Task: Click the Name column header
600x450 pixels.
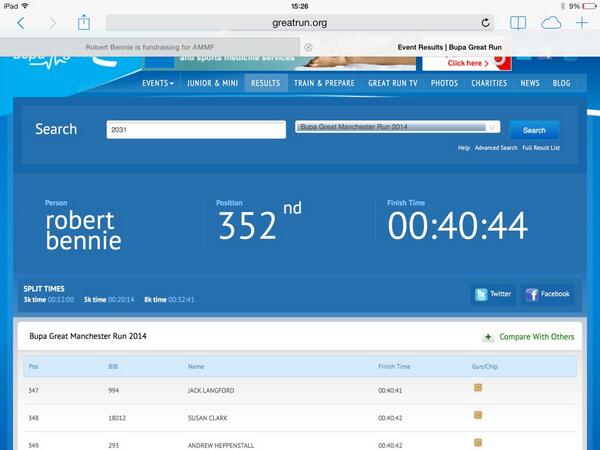Action: click(196, 367)
